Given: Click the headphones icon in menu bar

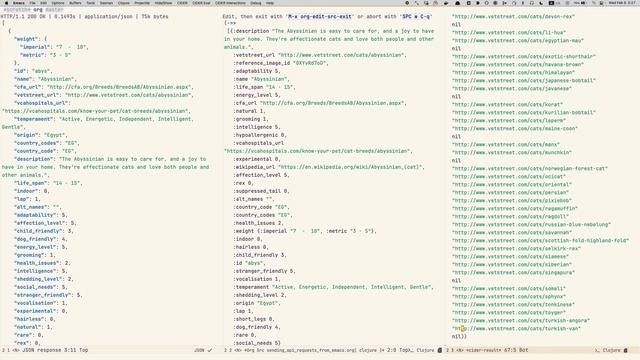Looking at the screenshot, I should [x=532, y=3].
